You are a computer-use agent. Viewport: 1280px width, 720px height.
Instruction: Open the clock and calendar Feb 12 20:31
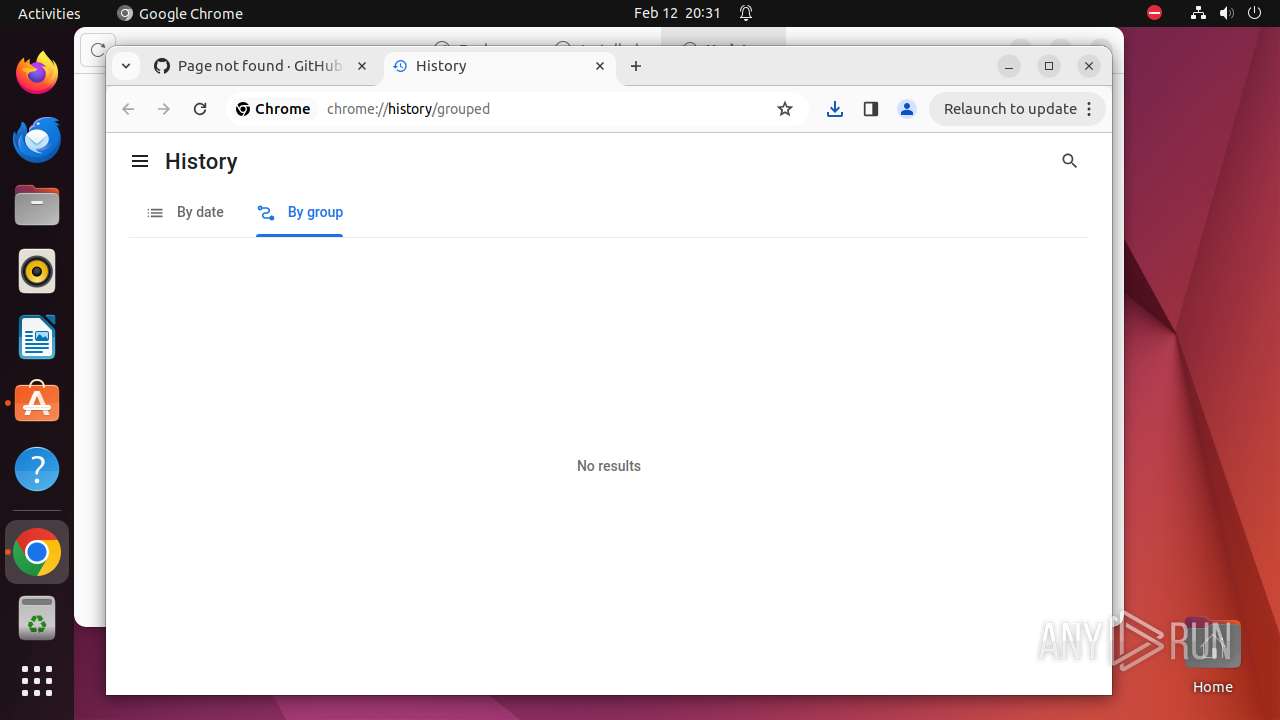click(x=677, y=13)
